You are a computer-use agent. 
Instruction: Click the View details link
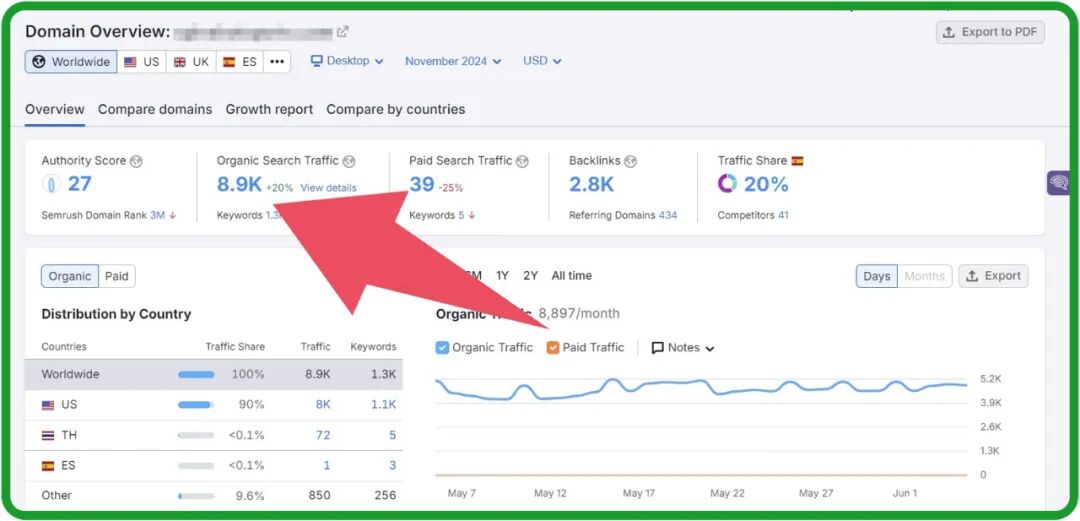[328, 188]
